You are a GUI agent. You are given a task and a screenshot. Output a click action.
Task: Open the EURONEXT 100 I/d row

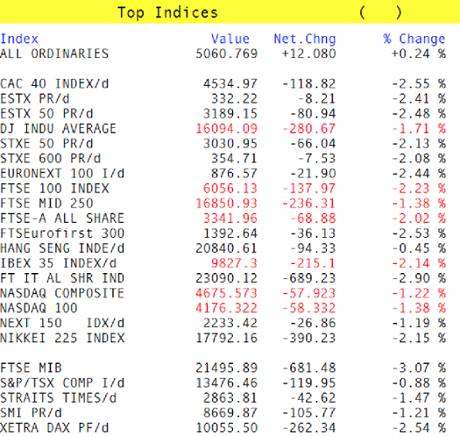[223, 173]
